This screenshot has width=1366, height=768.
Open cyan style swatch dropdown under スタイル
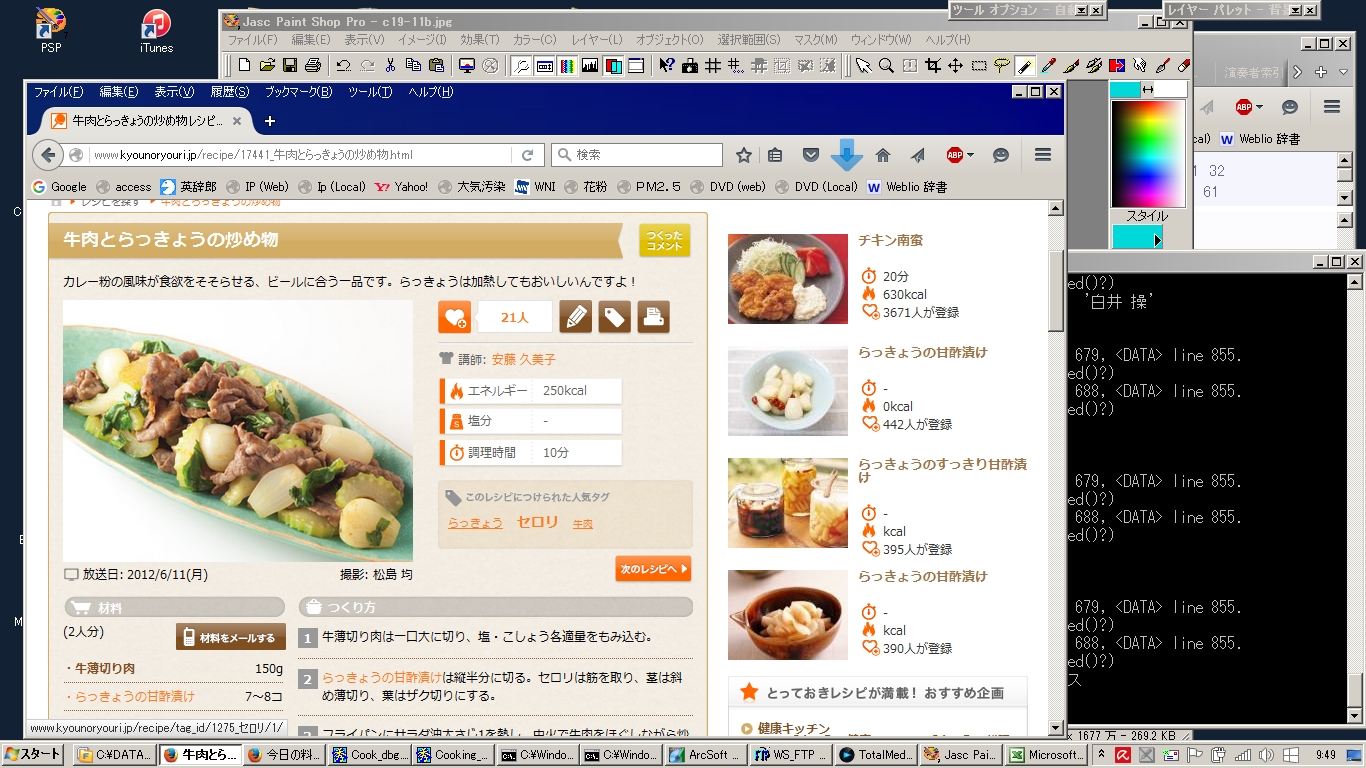click(x=1158, y=240)
